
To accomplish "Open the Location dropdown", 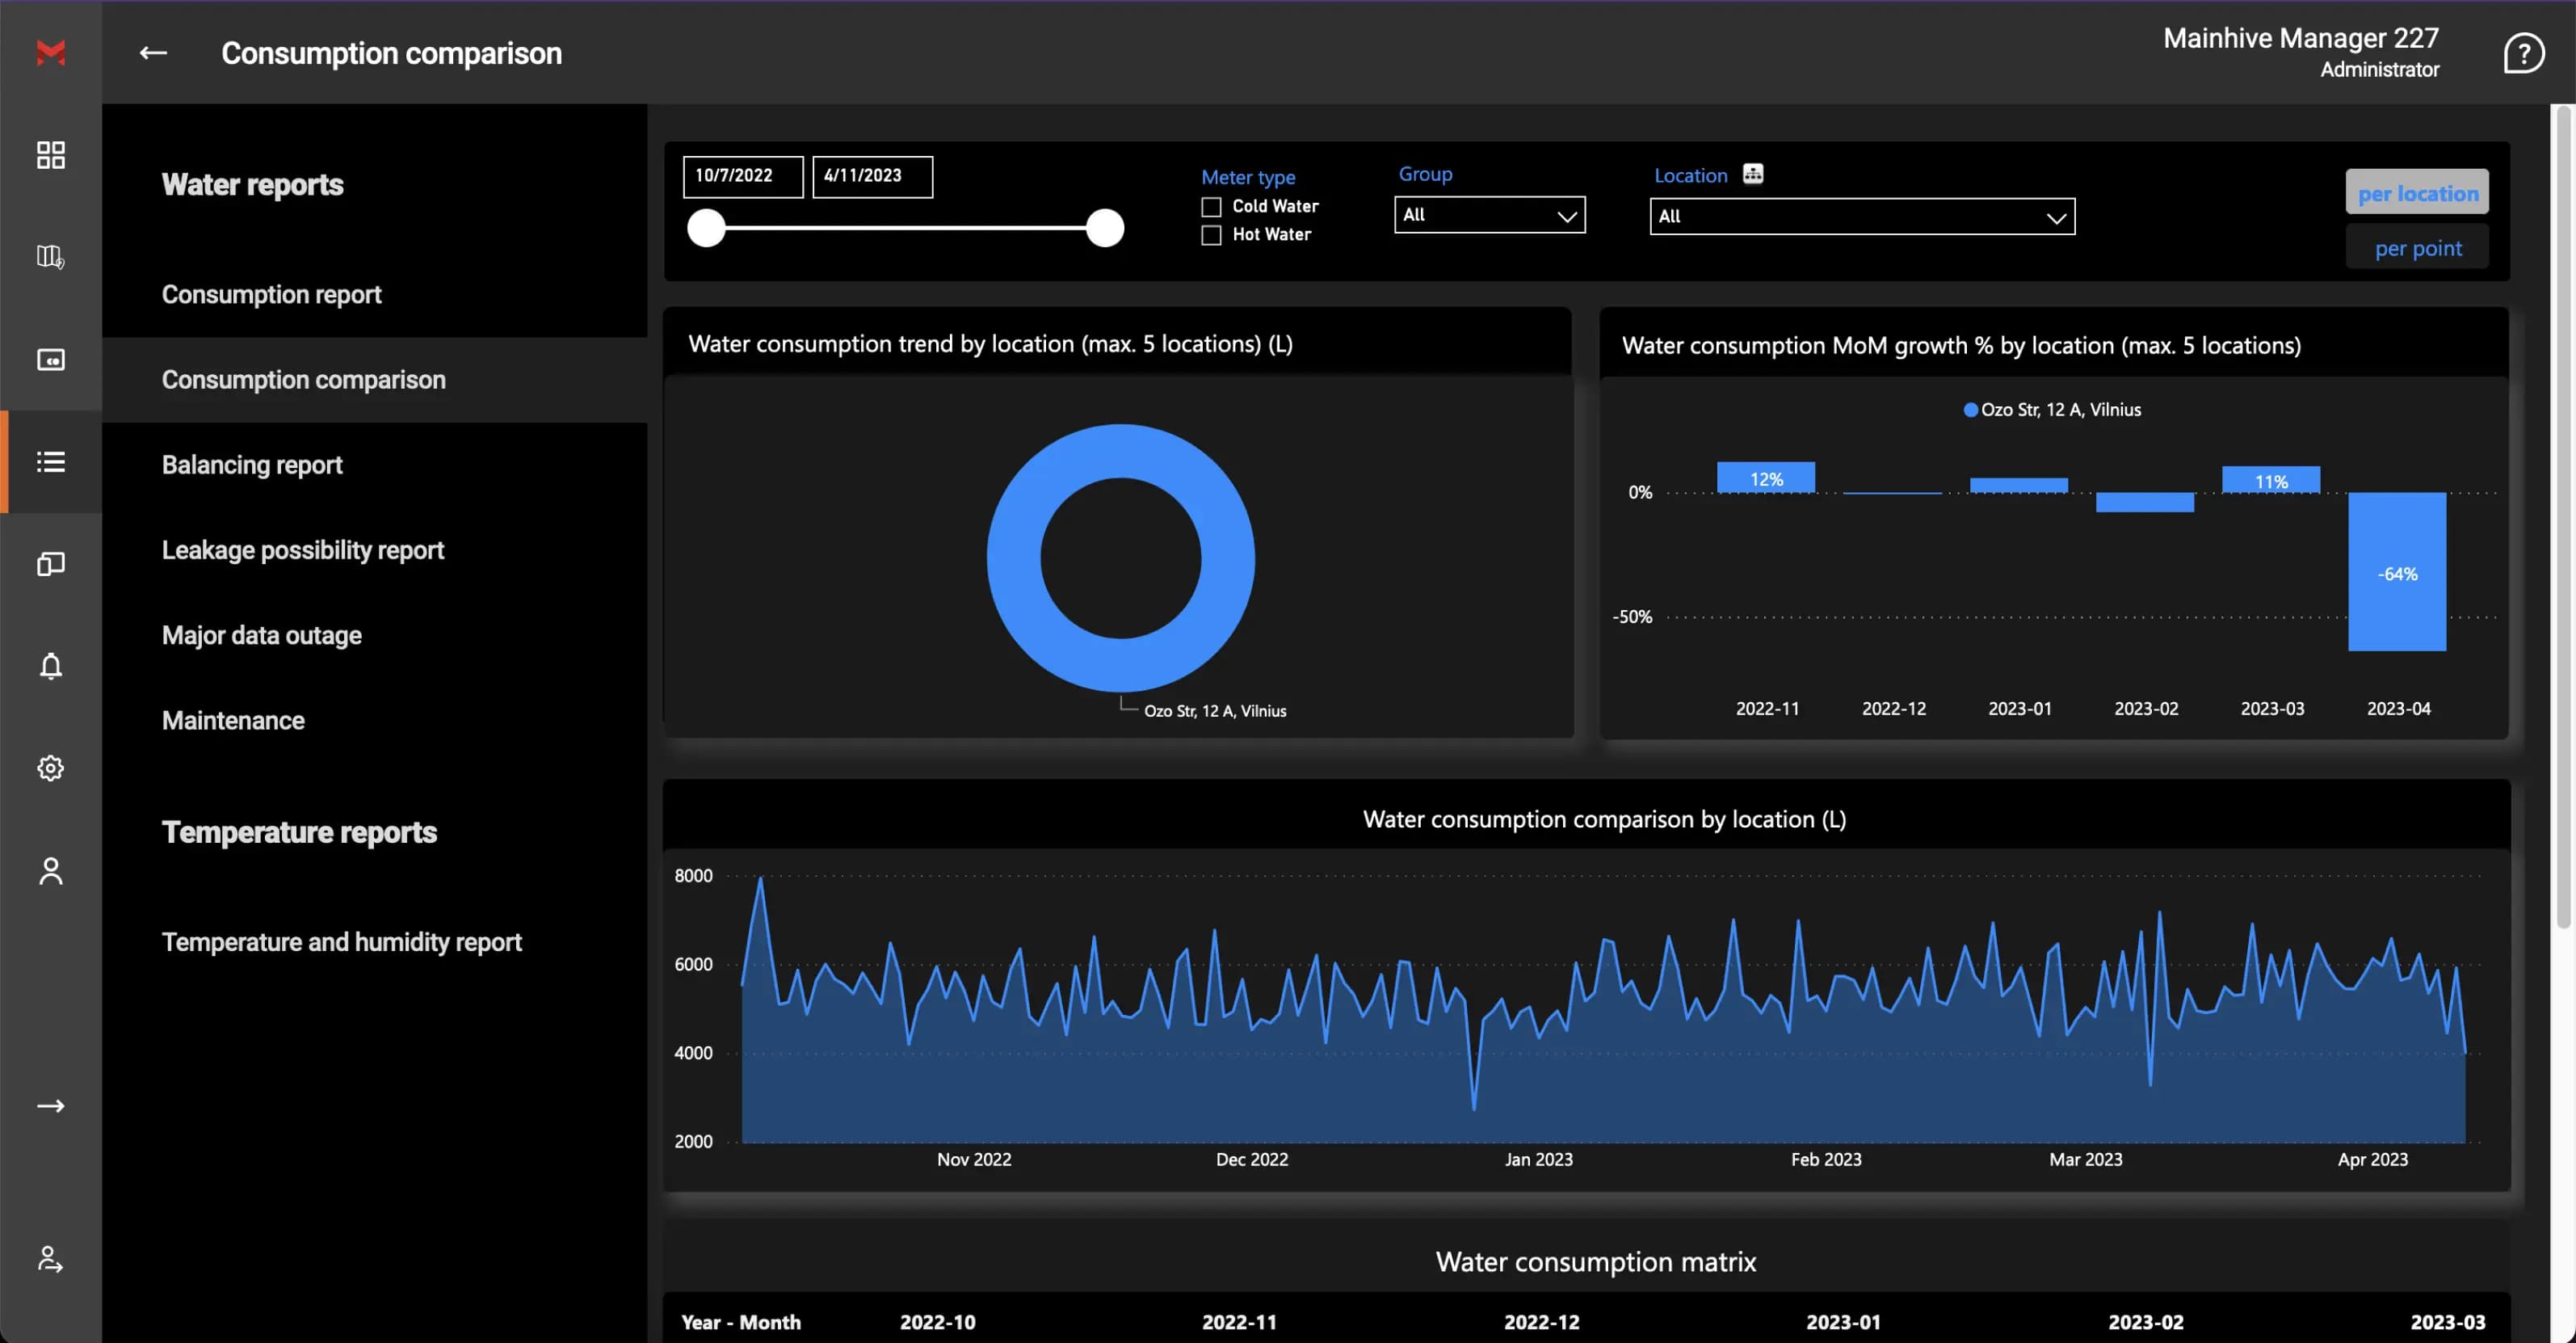I will 1861,217.
